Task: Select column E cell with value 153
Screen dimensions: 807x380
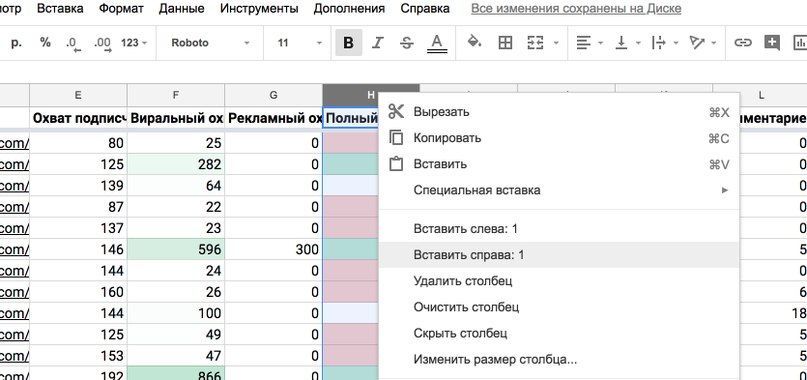Action: tap(78, 356)
